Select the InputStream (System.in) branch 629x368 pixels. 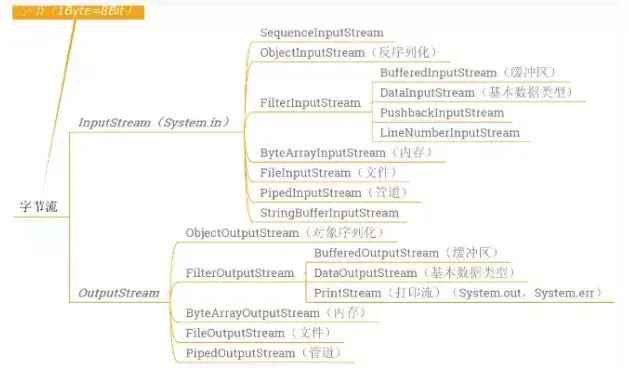click(x=154, y=122)
